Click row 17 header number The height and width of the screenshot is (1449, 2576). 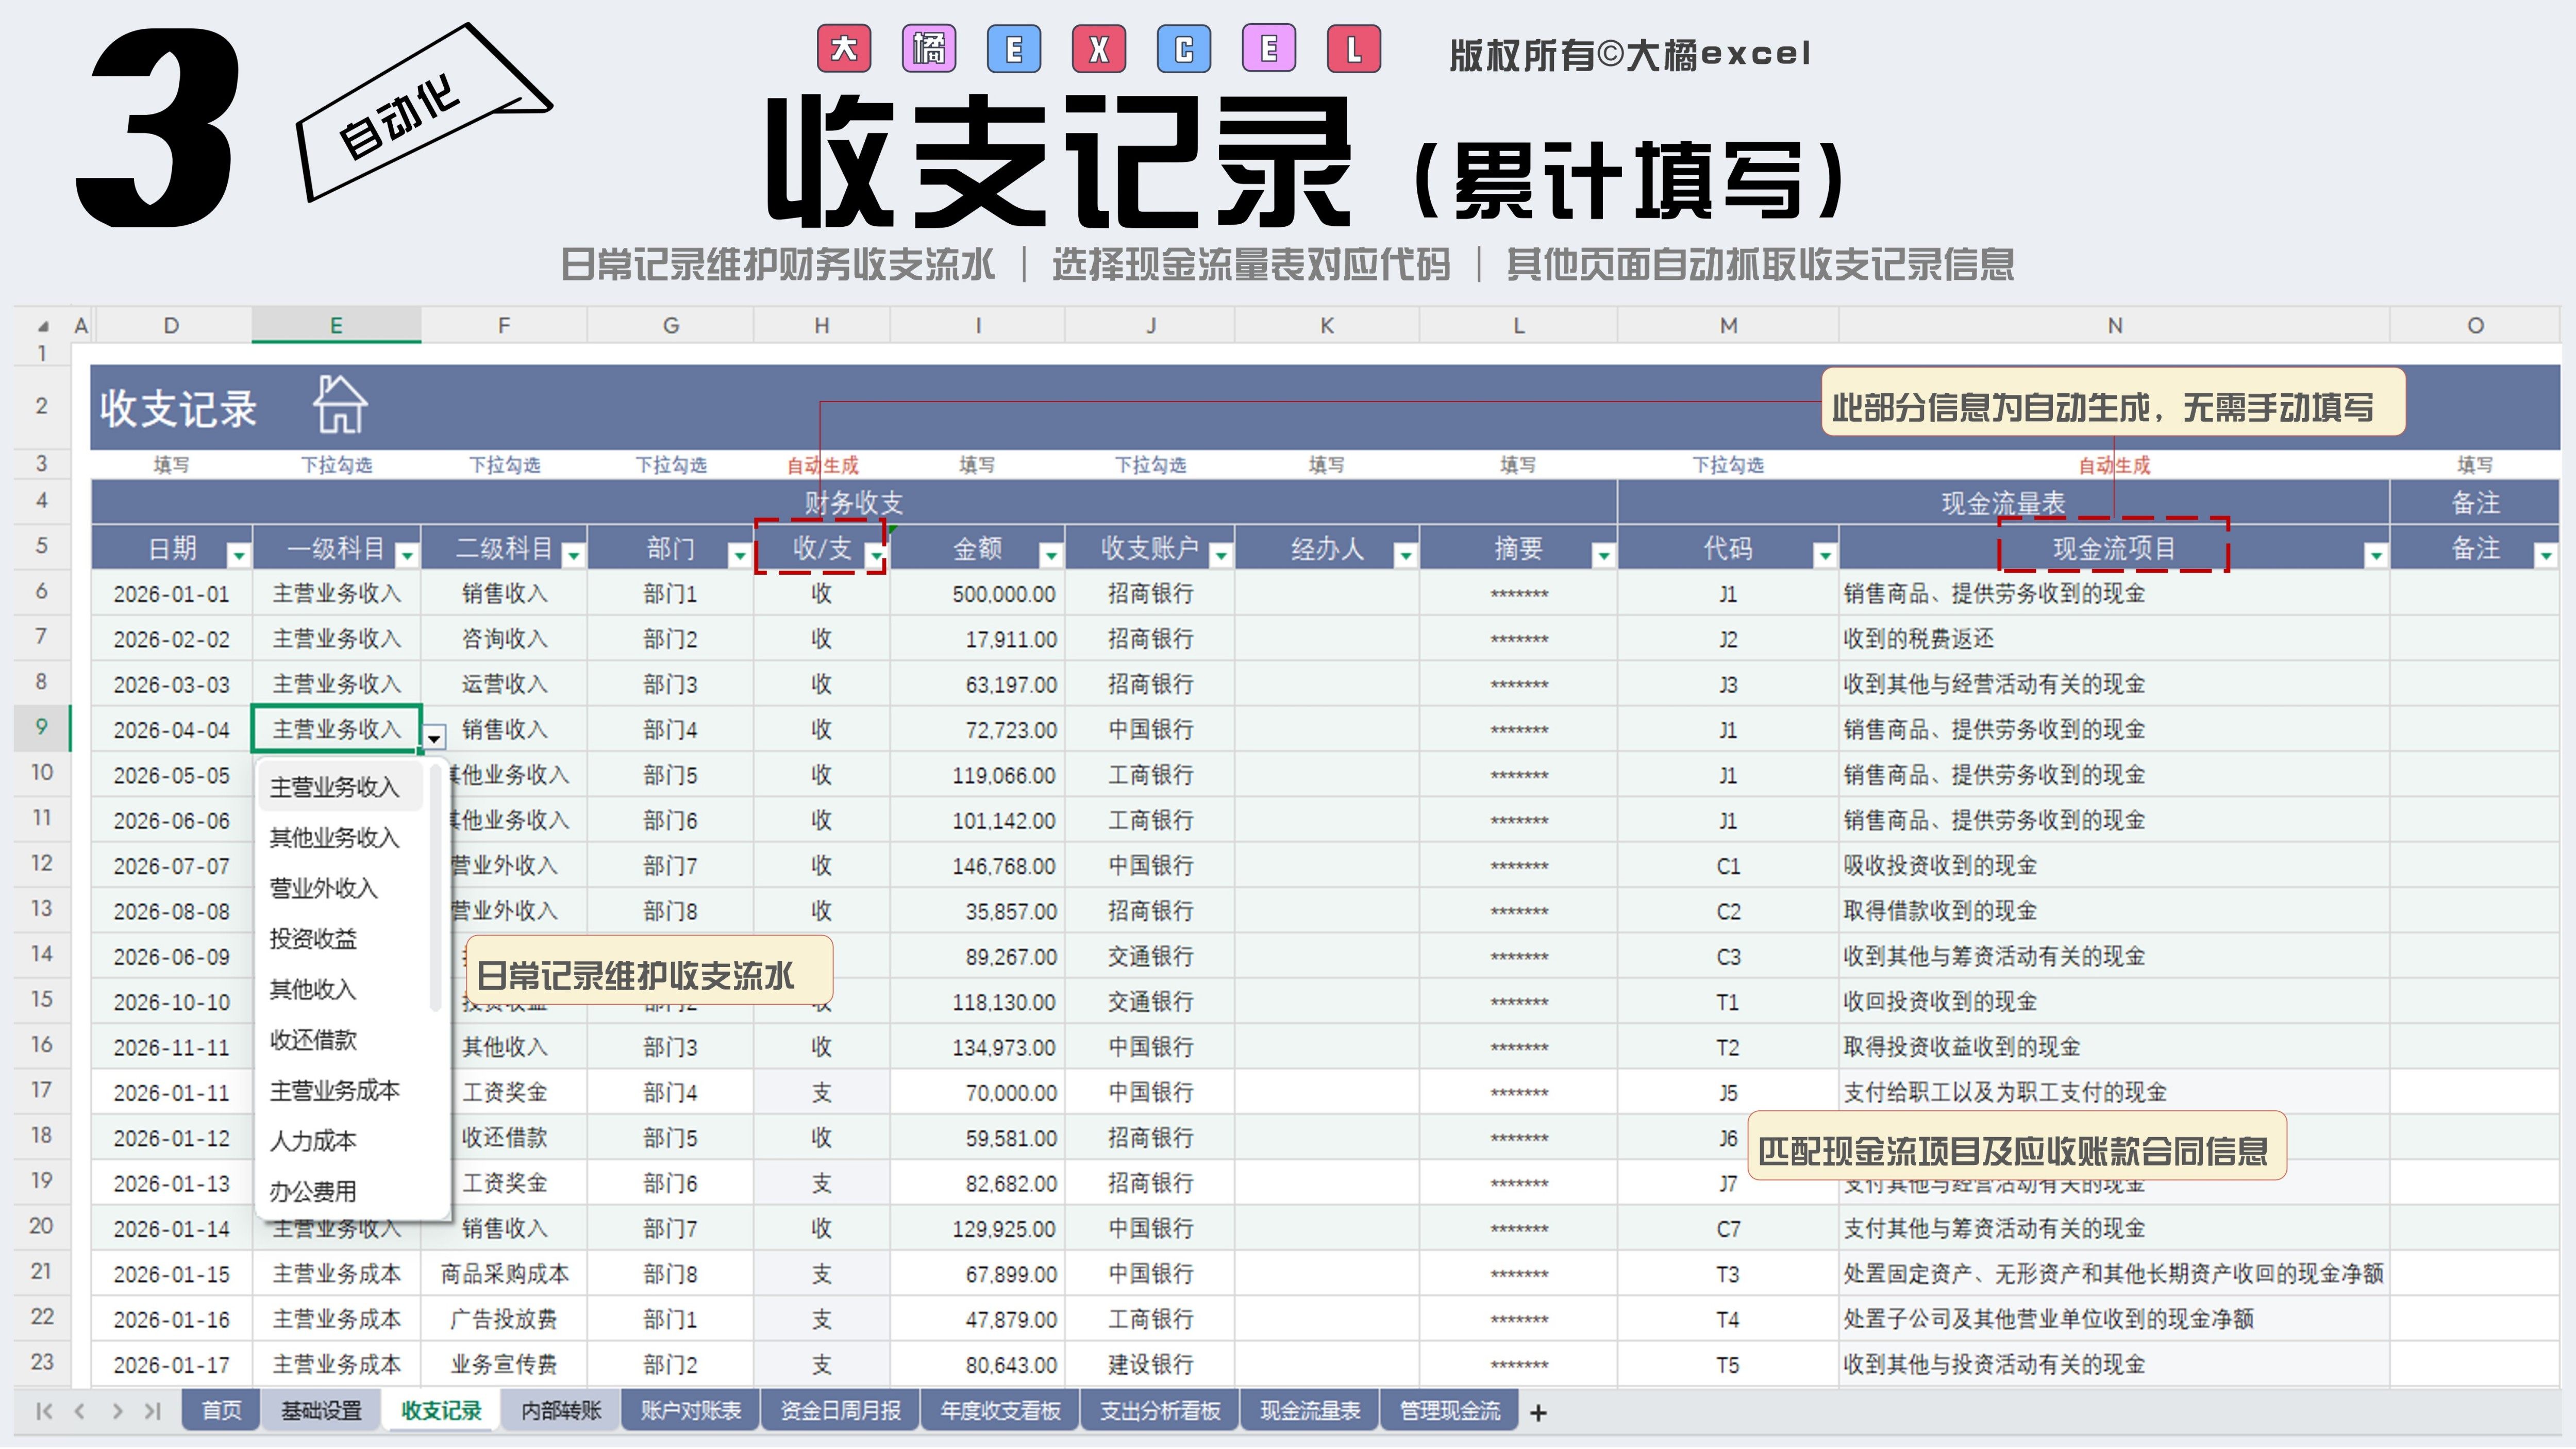click(41, 1090)
